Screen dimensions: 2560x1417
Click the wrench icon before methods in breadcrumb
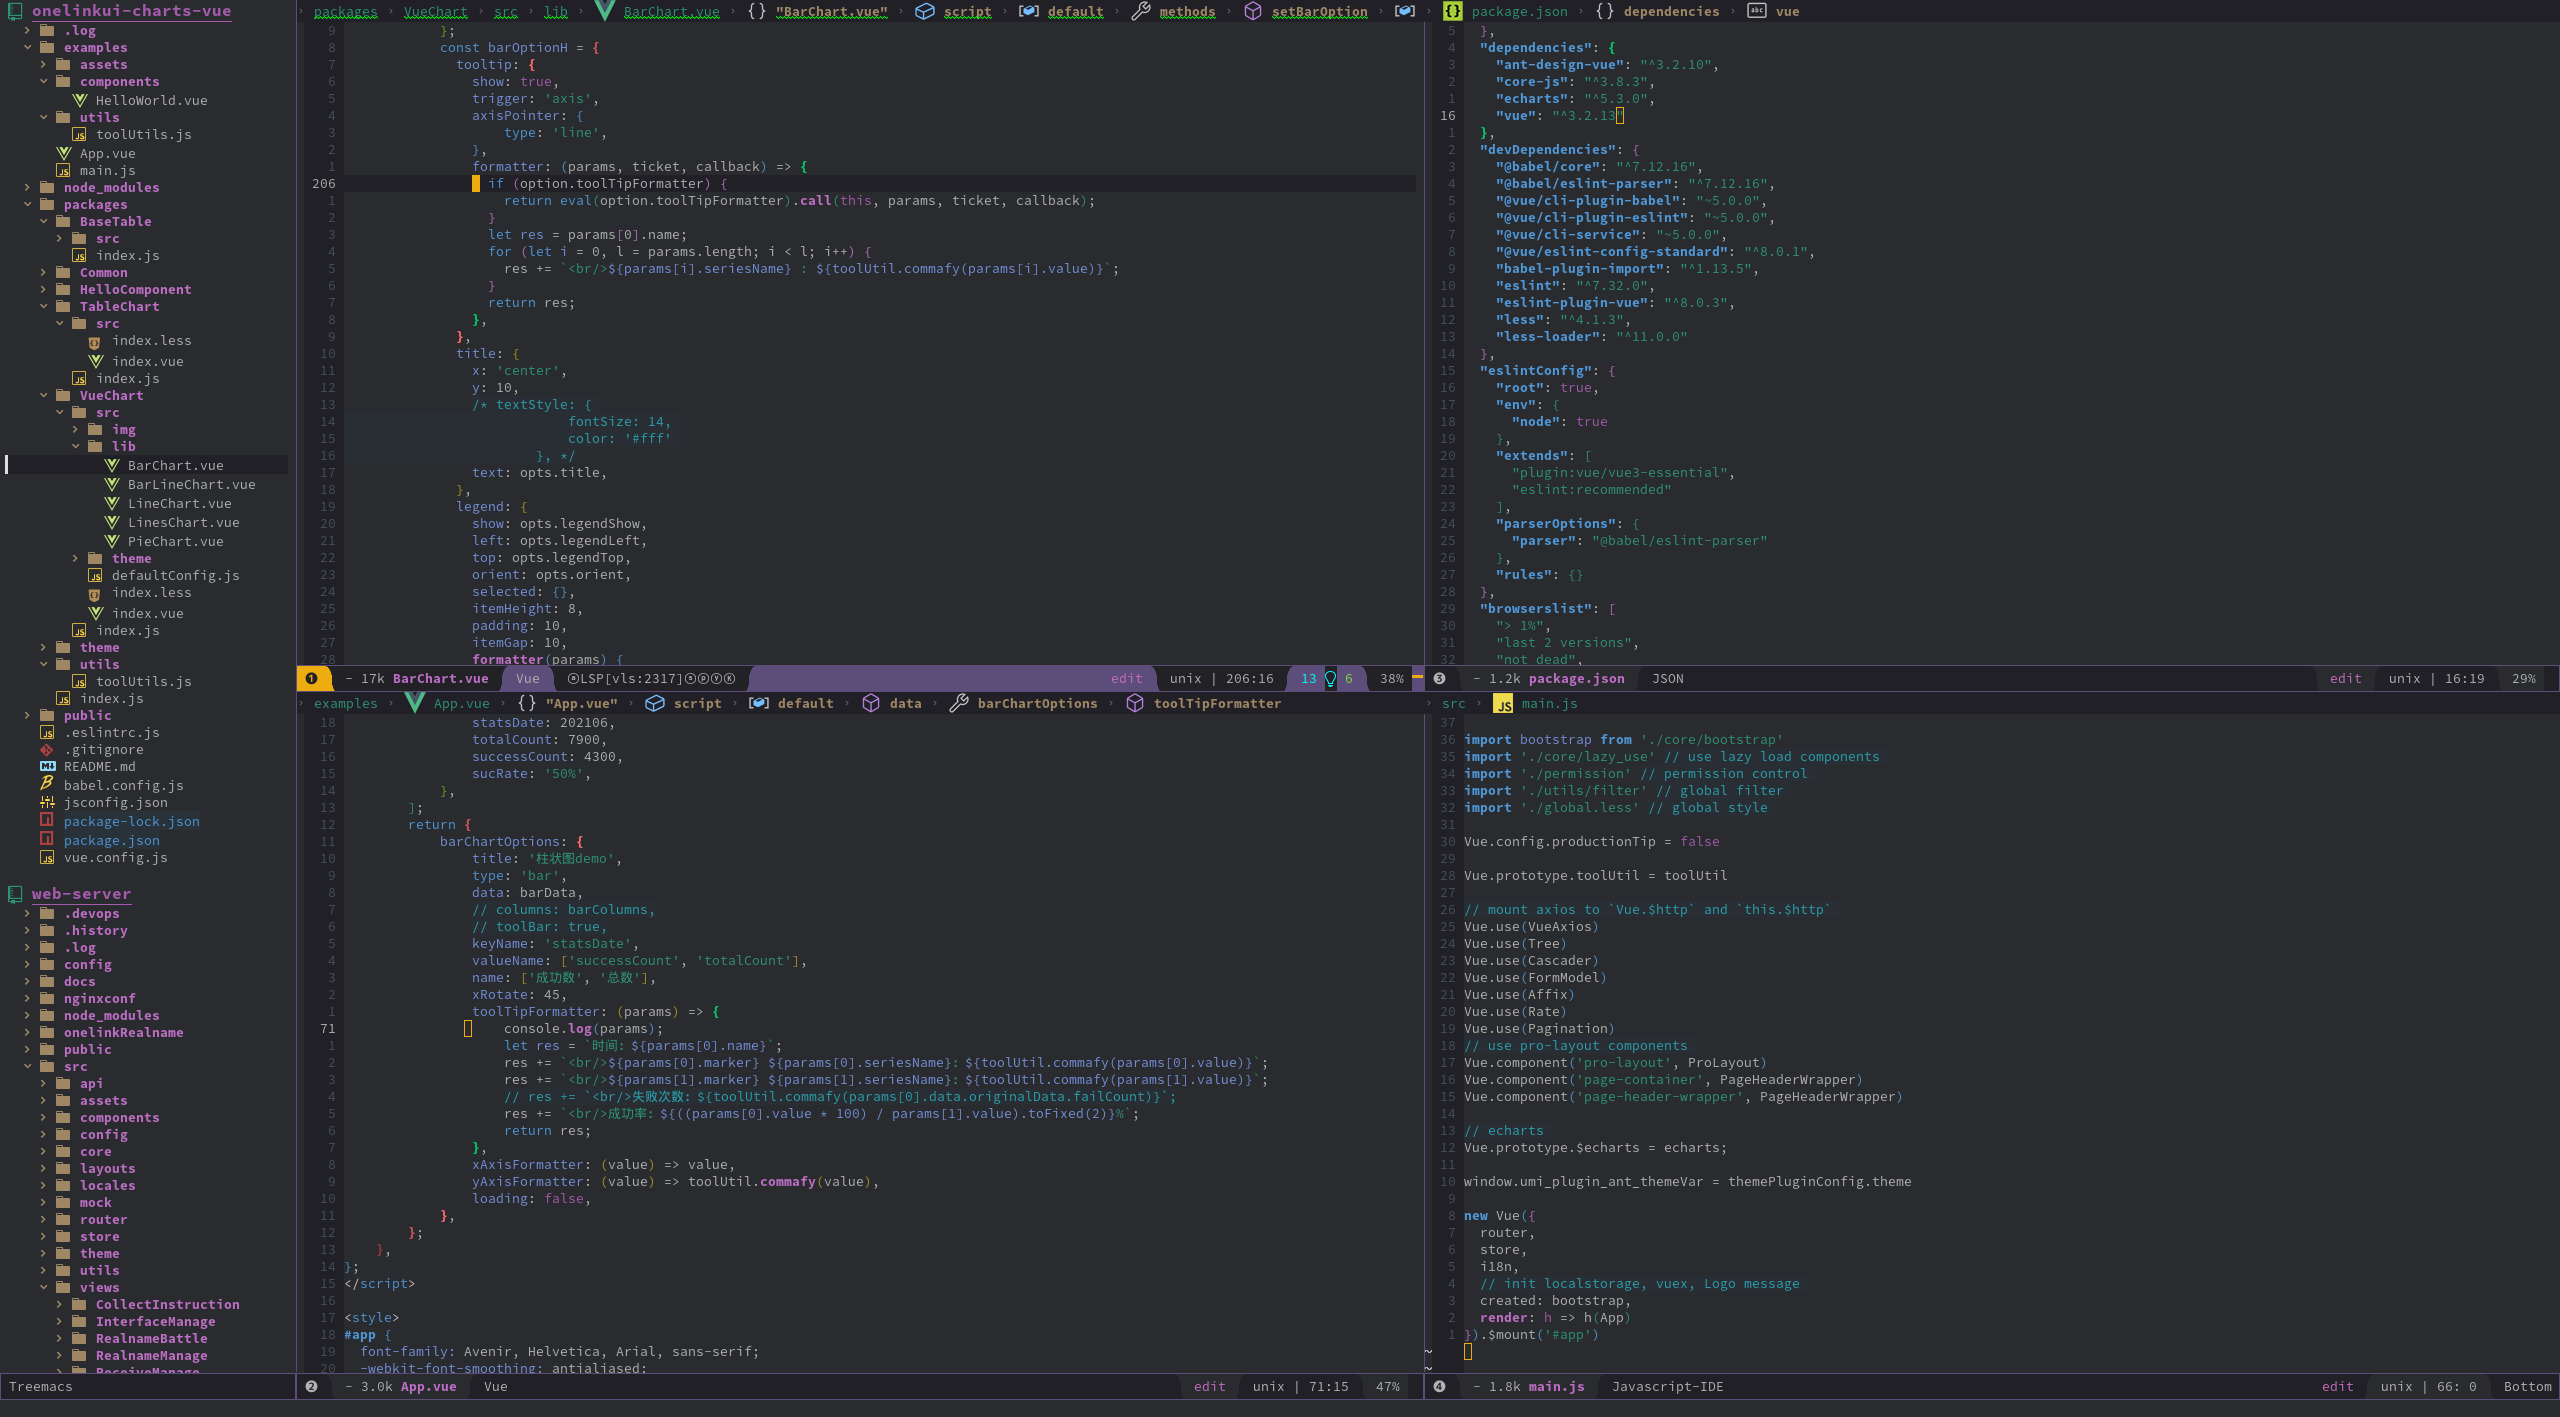coord(1140,11)
